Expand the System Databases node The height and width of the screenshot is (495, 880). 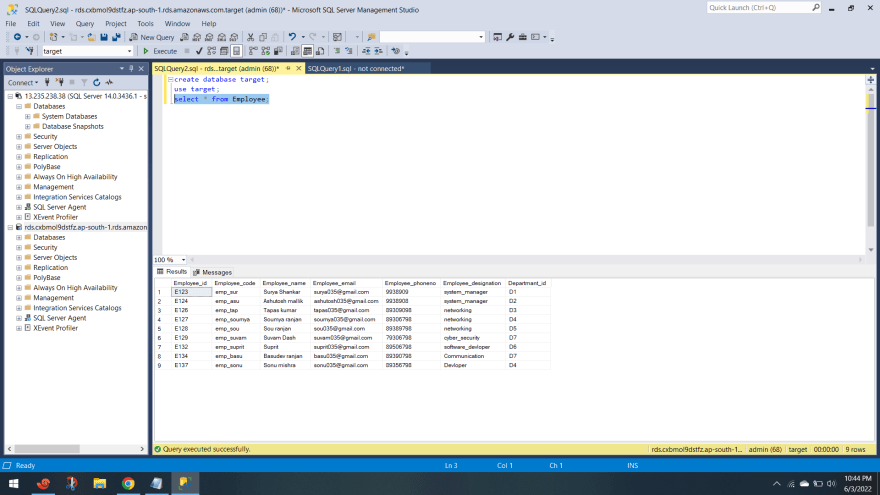28,116
